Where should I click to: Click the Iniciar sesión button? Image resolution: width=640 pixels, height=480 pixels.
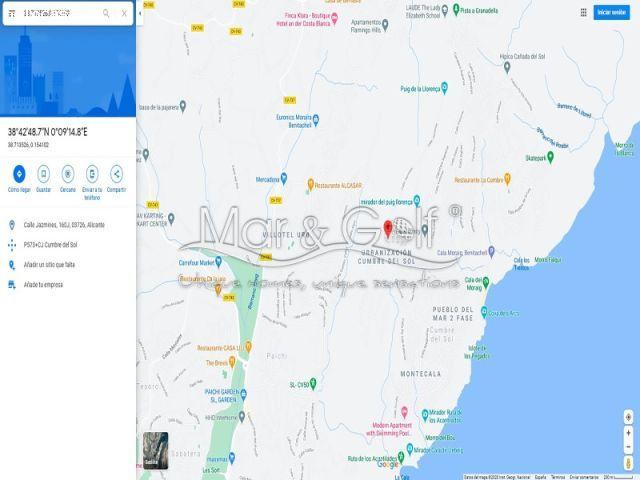(611, 12)
